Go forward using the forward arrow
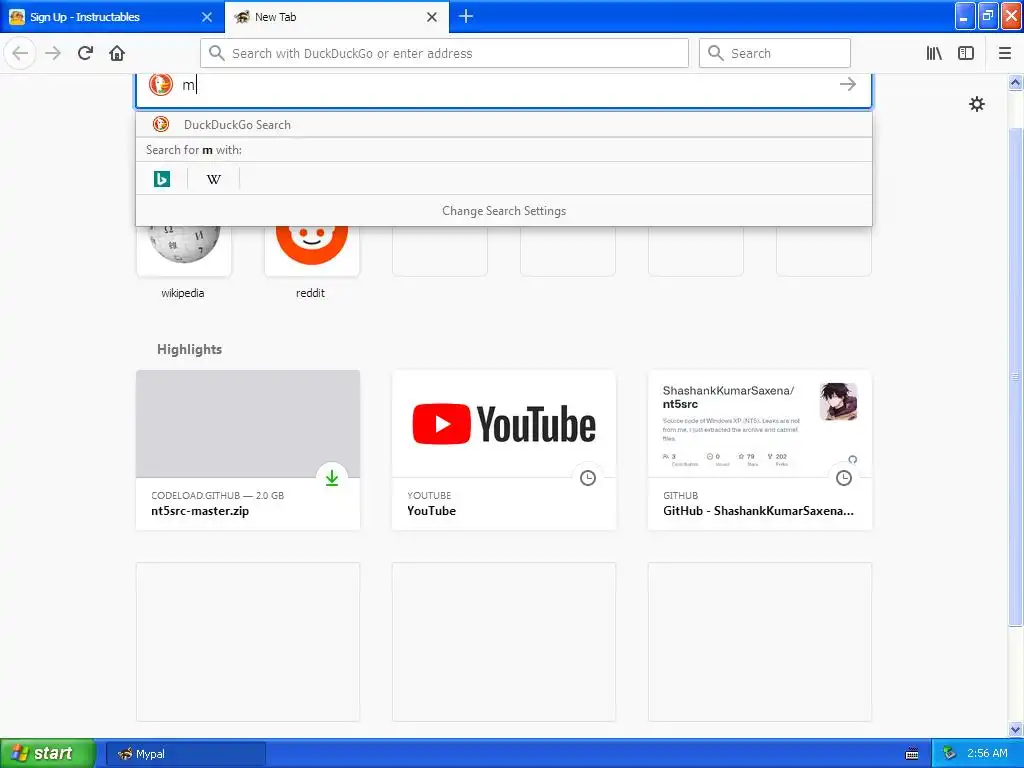The image size is (1024, 768). point(53,53)
